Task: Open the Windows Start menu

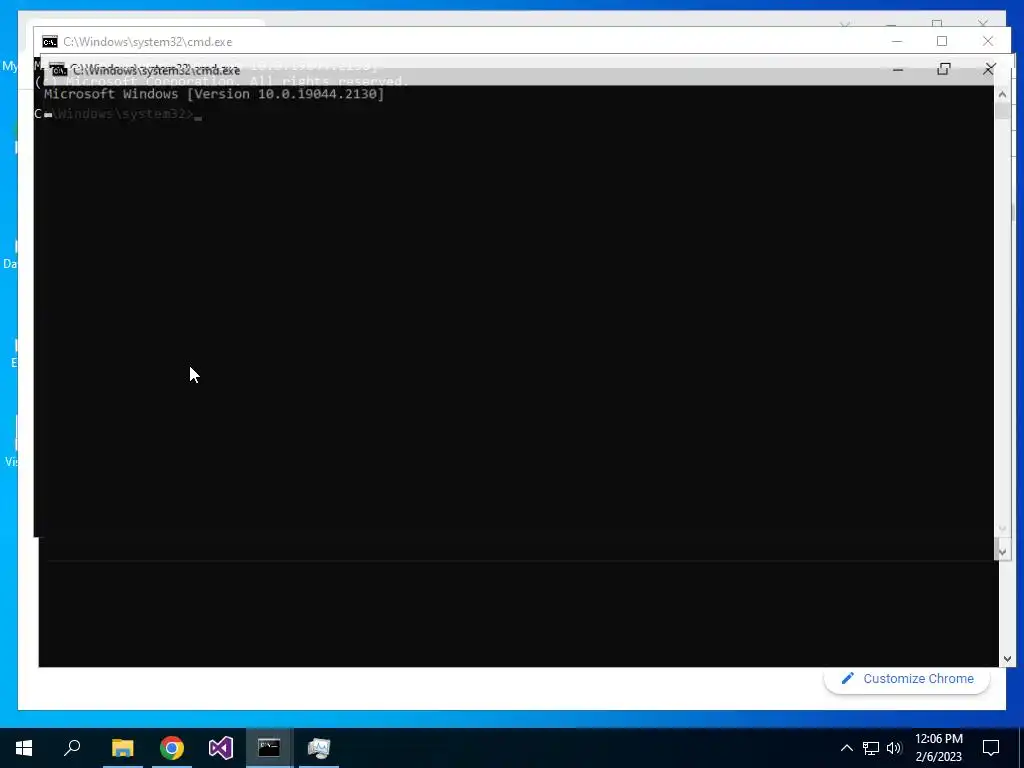Action: [x=24, y=748]
